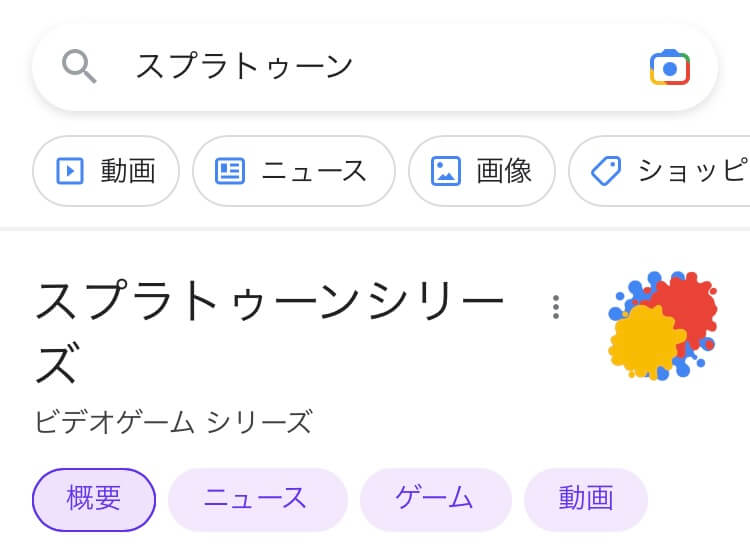Filter results by 画像 images chip
The image size is (750, 558).
[x=482, y=171]
